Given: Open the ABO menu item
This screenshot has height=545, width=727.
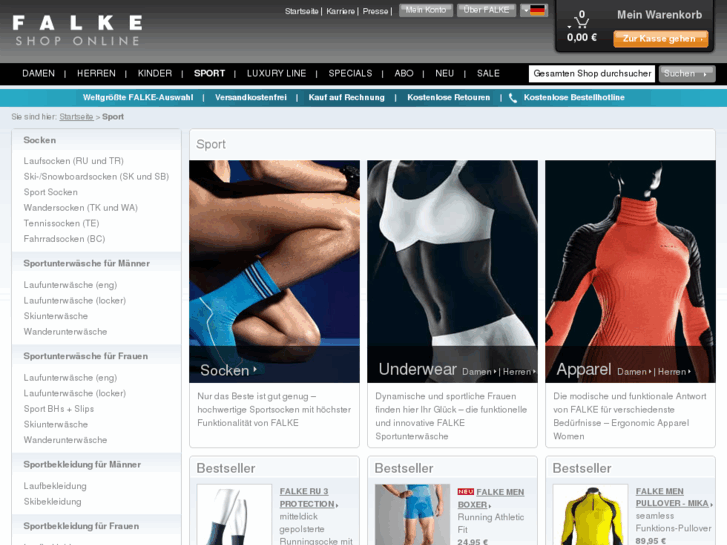Looking at the screenshot, I should (x=404, y=74).
